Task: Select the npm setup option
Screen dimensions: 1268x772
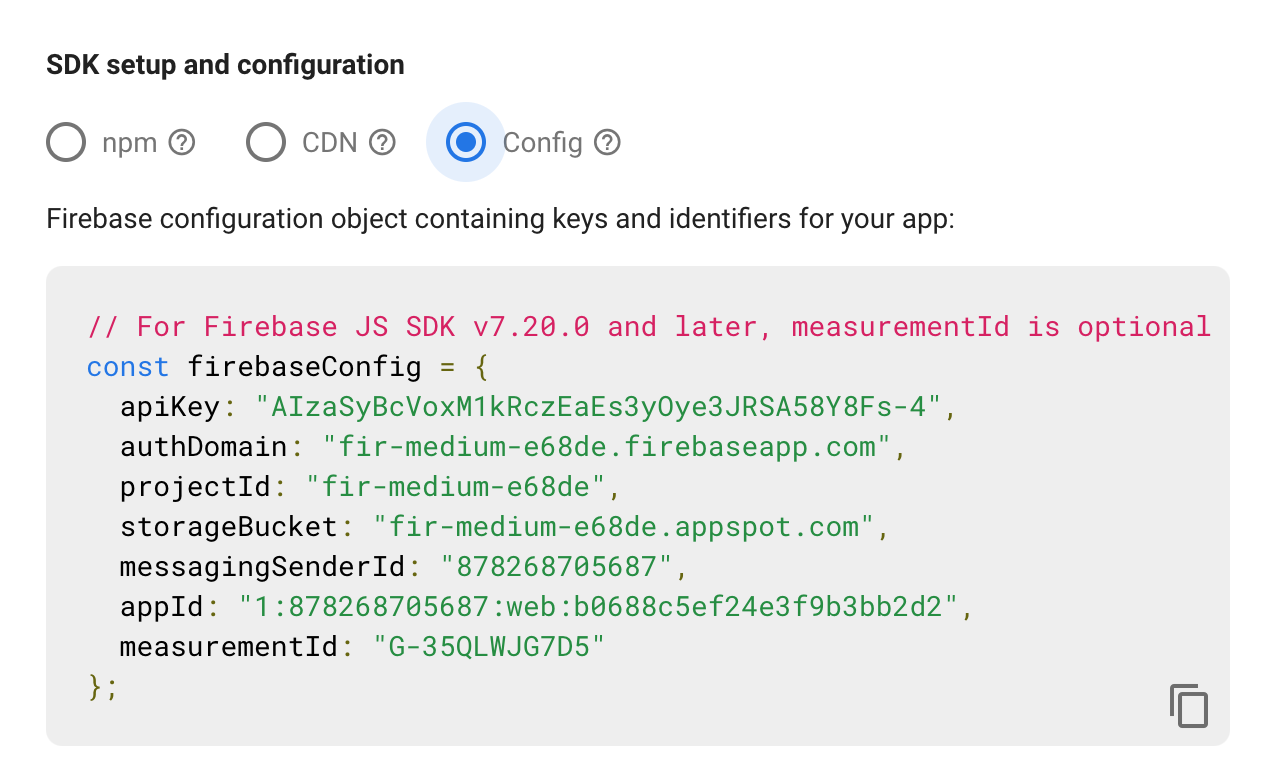Action: (x=66, y=142)
